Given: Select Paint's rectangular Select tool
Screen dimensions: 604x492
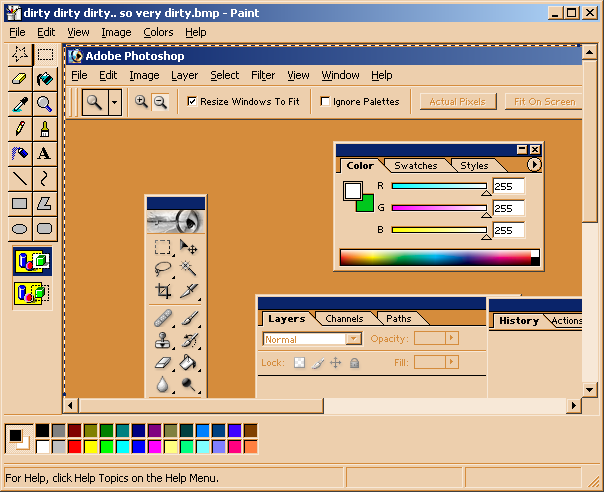Looking at the screenshot, I should pos(45,54).
